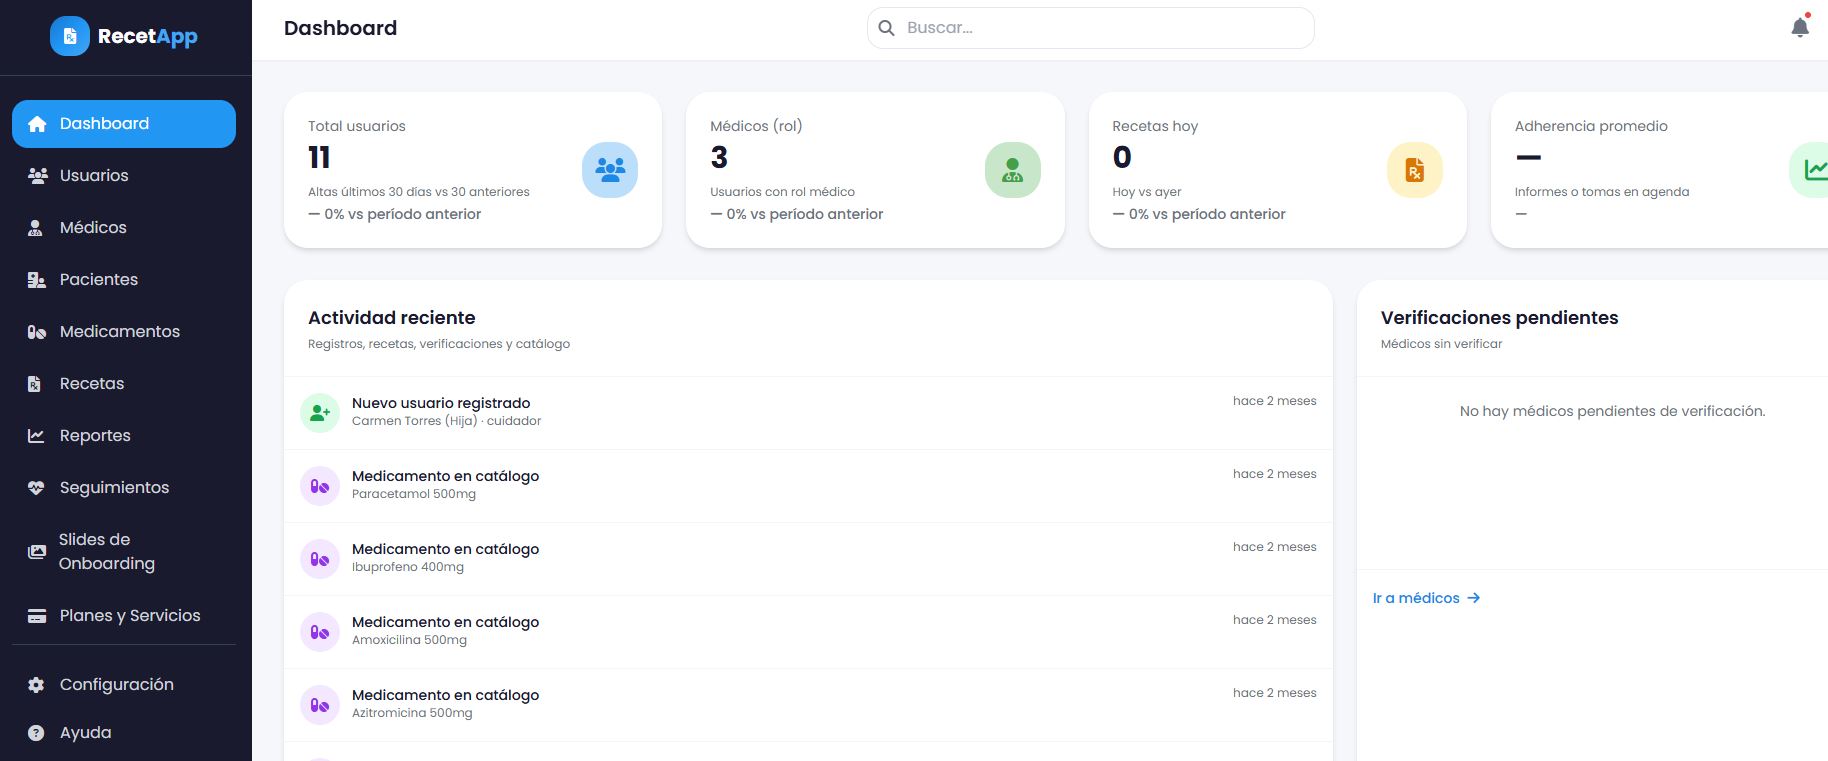The width and height of the screenshot is (1828, 761).
Task: Open Slides de Onboarding
Action: pos(124,552)
